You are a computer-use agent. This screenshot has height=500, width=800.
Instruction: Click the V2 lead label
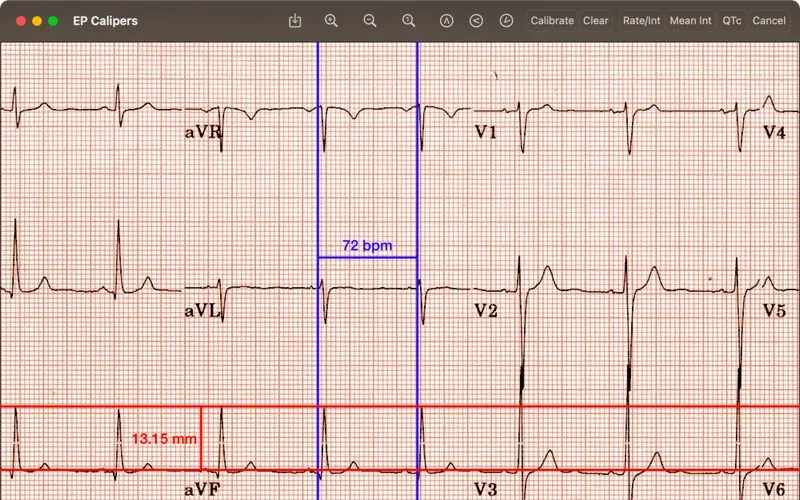click(486, 311)
